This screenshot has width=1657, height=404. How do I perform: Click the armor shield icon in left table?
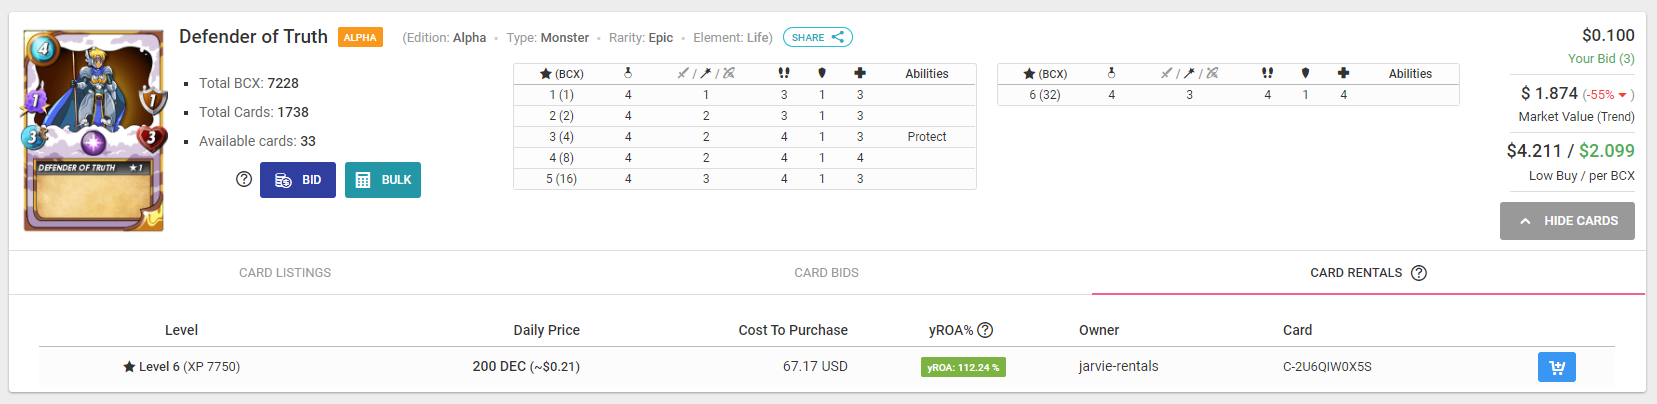(x=822, y=73)
